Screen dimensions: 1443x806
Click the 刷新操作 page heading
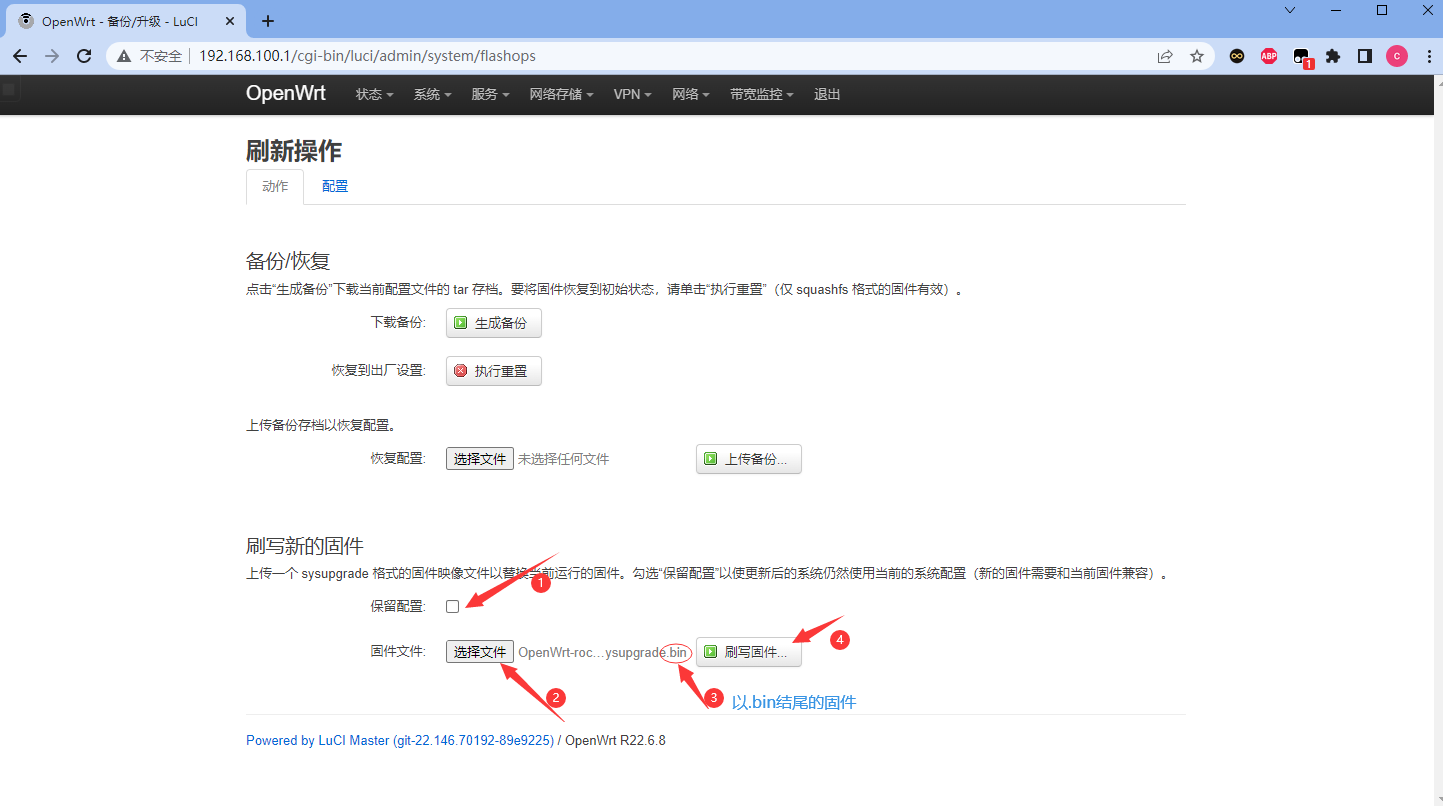(x=294, y=151)
